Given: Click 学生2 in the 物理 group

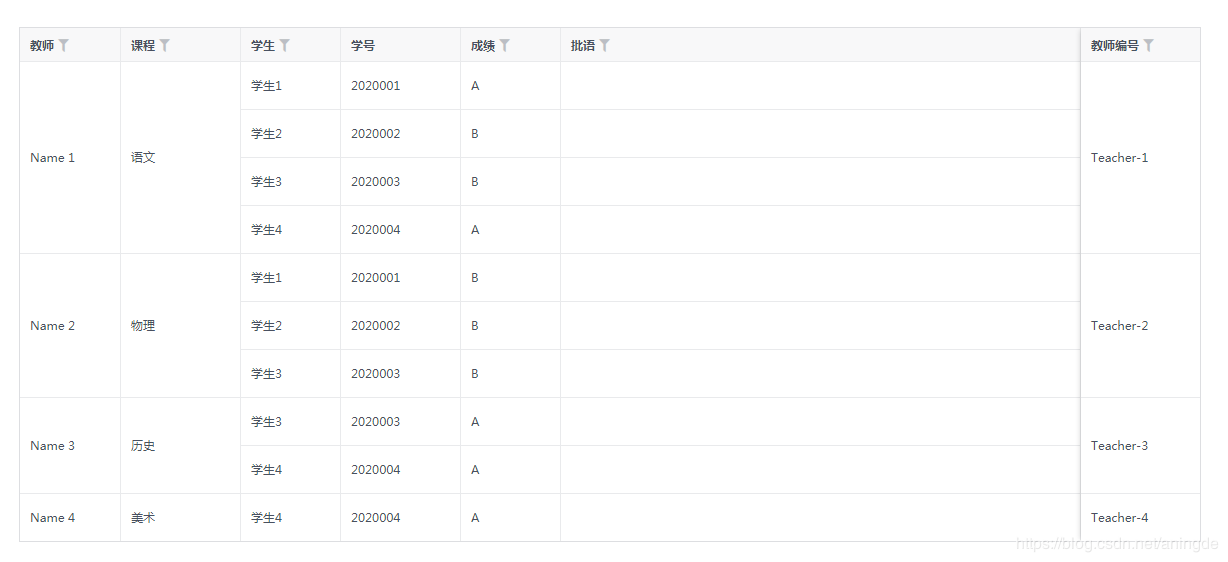Looking at the screenshot, I should tap(267, 326).
